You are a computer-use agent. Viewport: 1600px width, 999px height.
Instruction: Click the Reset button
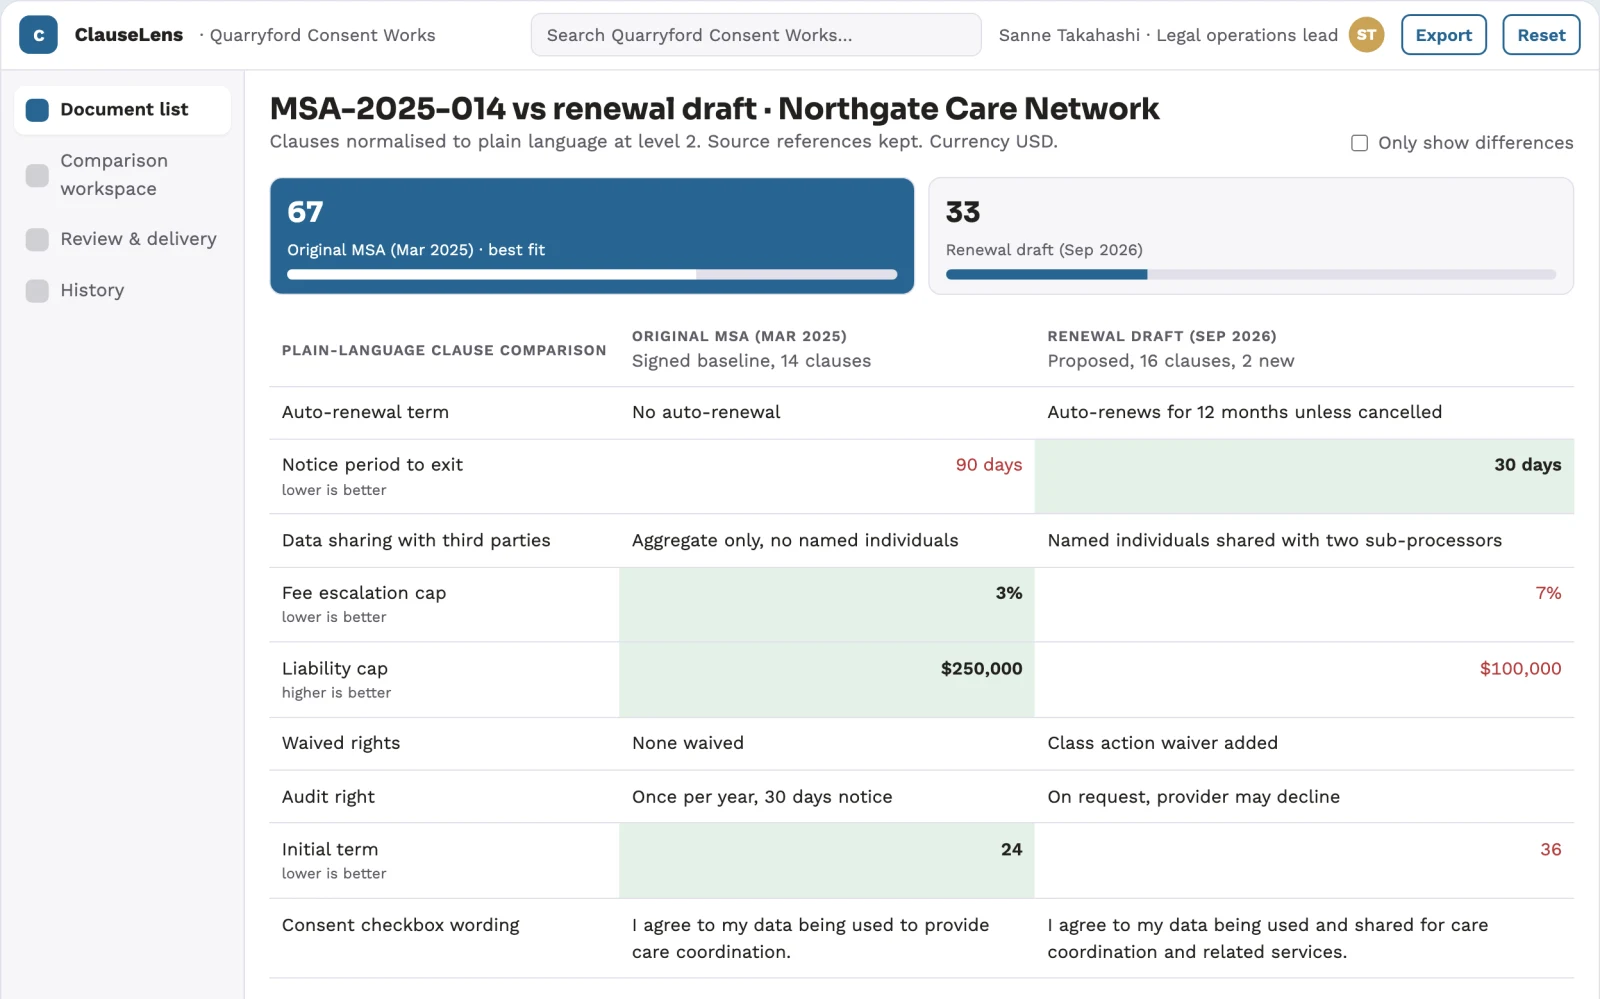click(1541, 35)
